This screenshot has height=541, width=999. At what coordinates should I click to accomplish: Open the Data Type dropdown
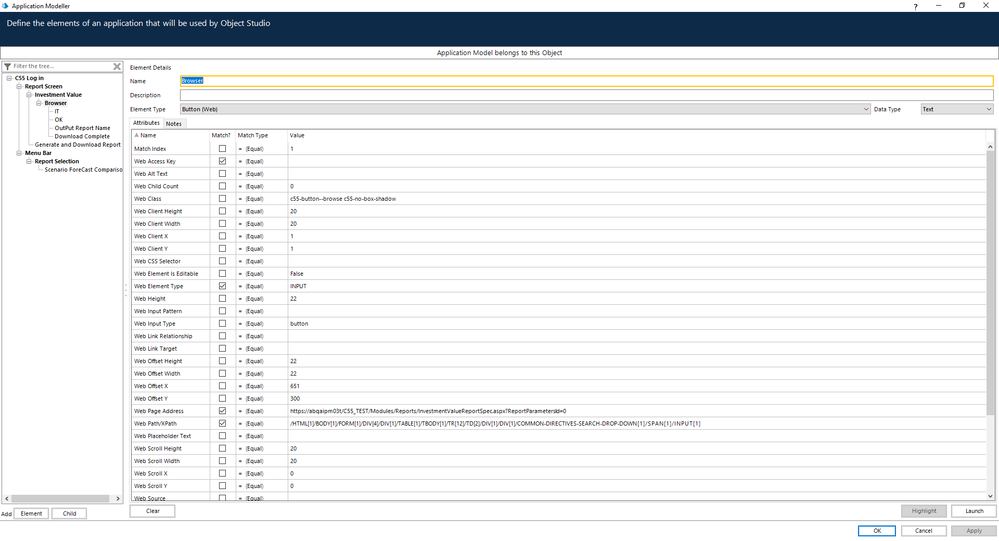point(989,110)
